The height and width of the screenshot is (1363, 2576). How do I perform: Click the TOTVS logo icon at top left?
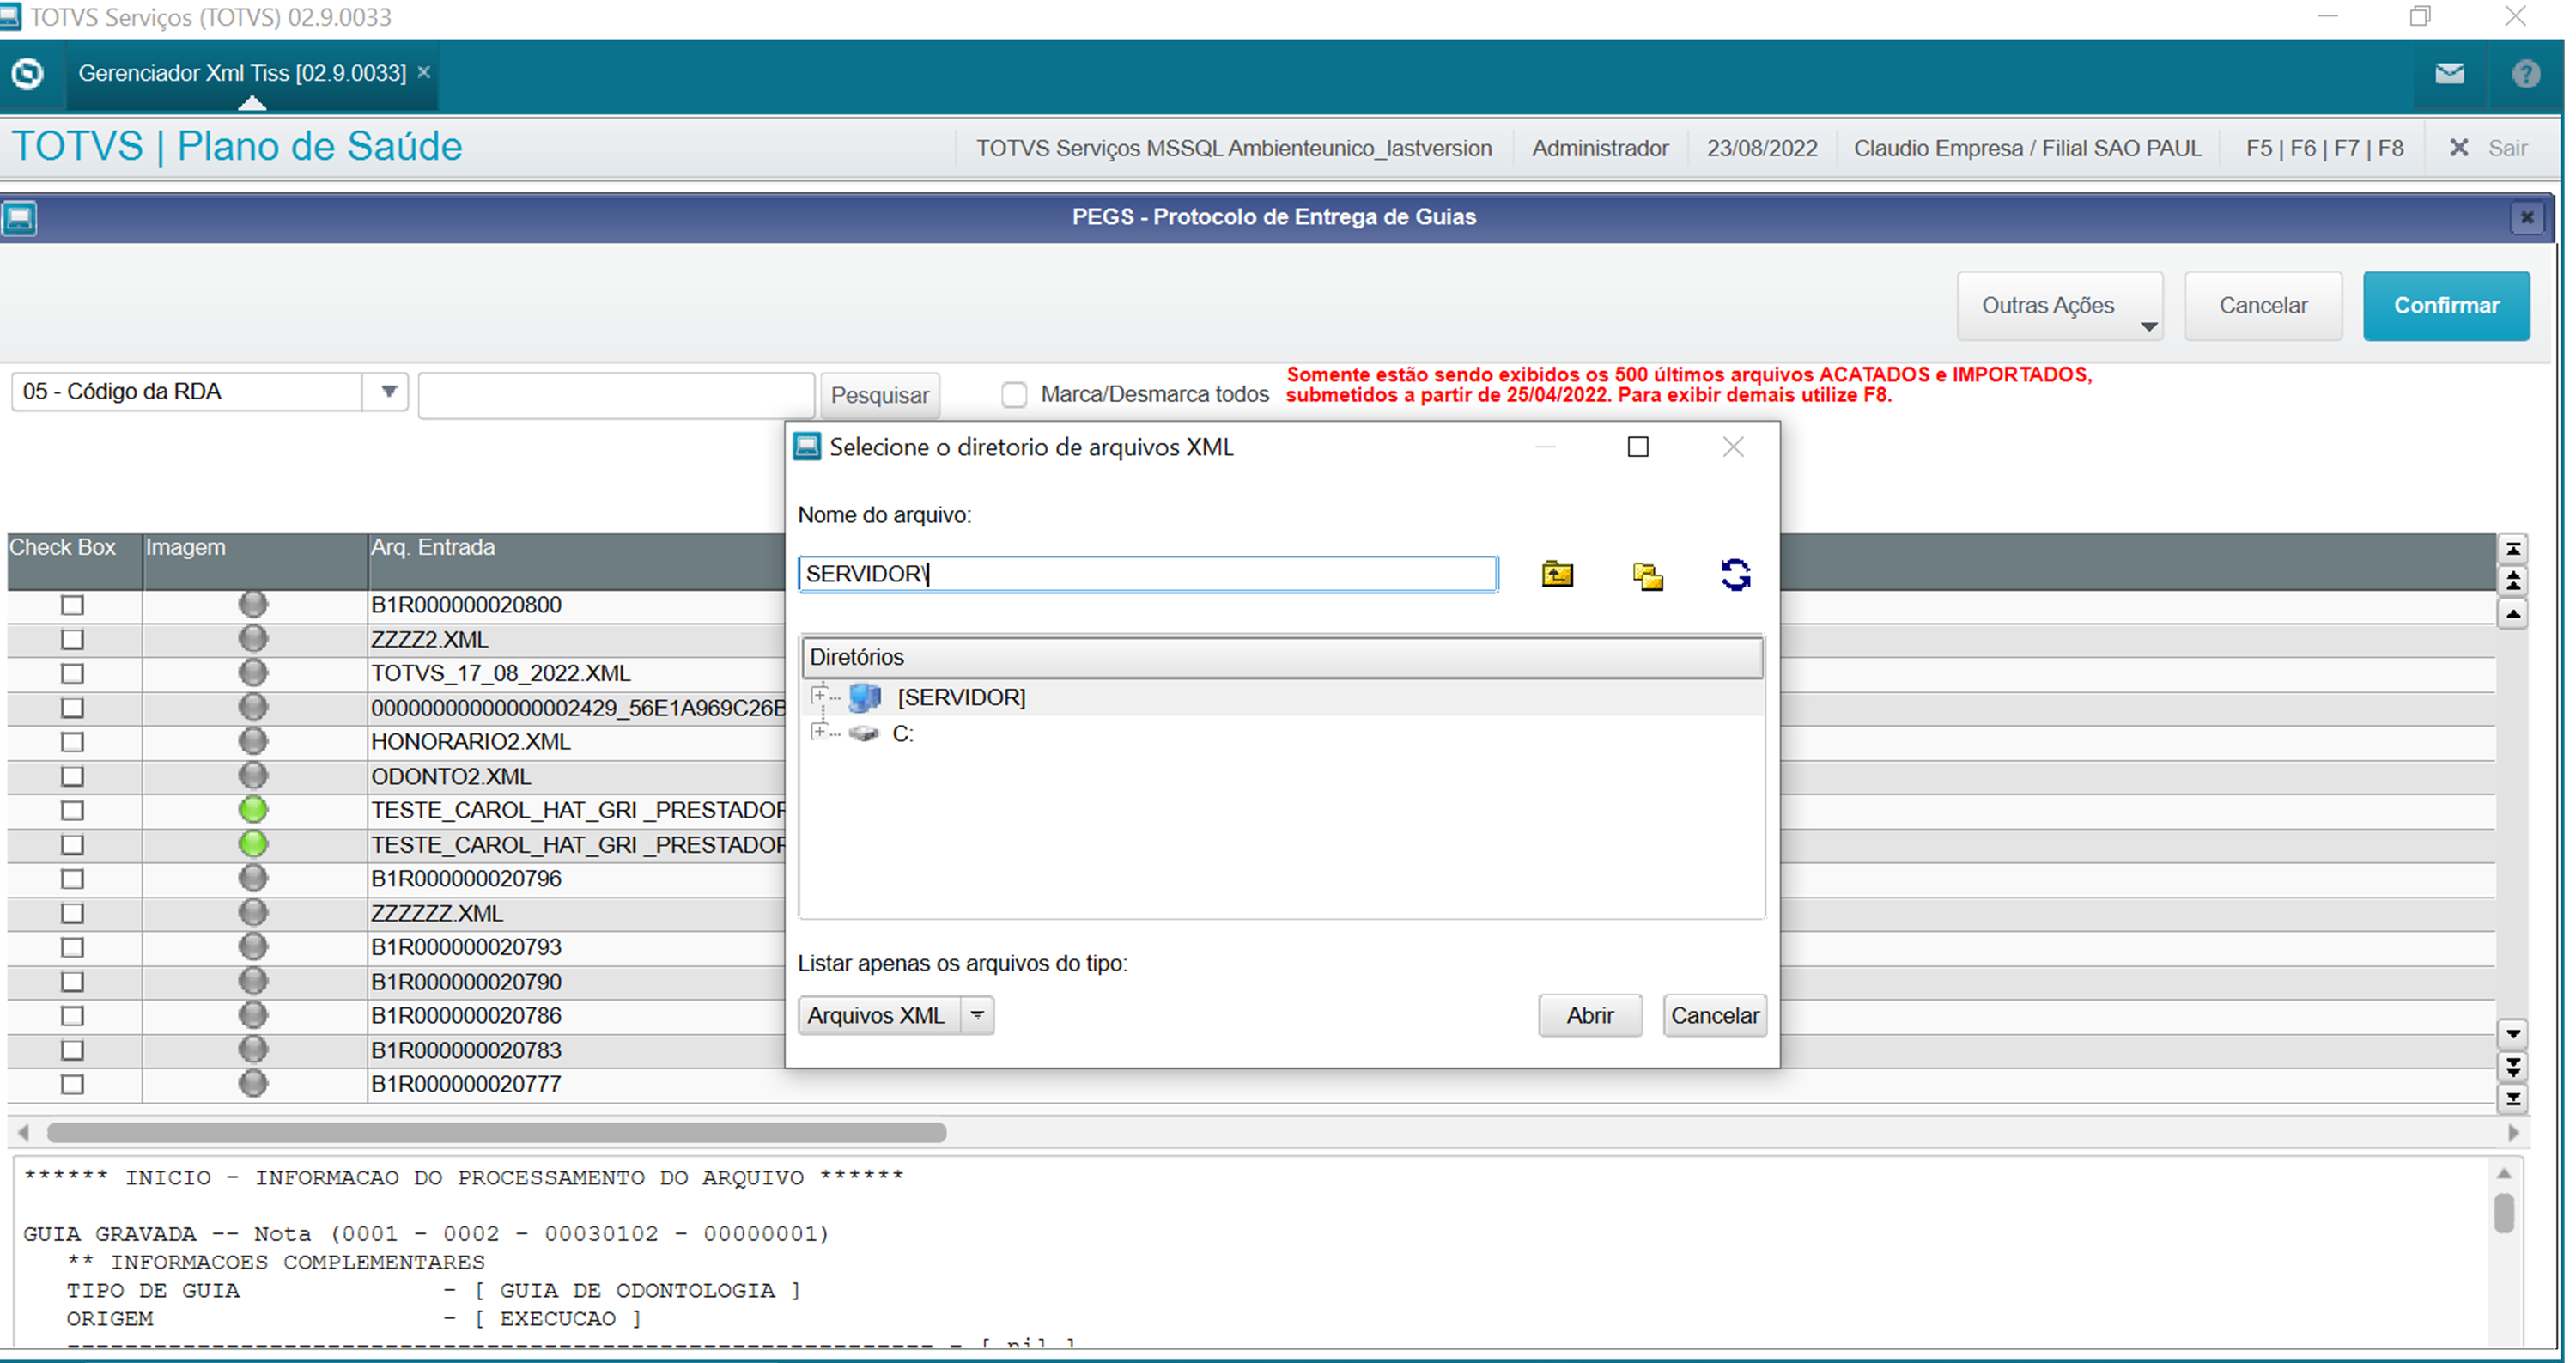28,73
